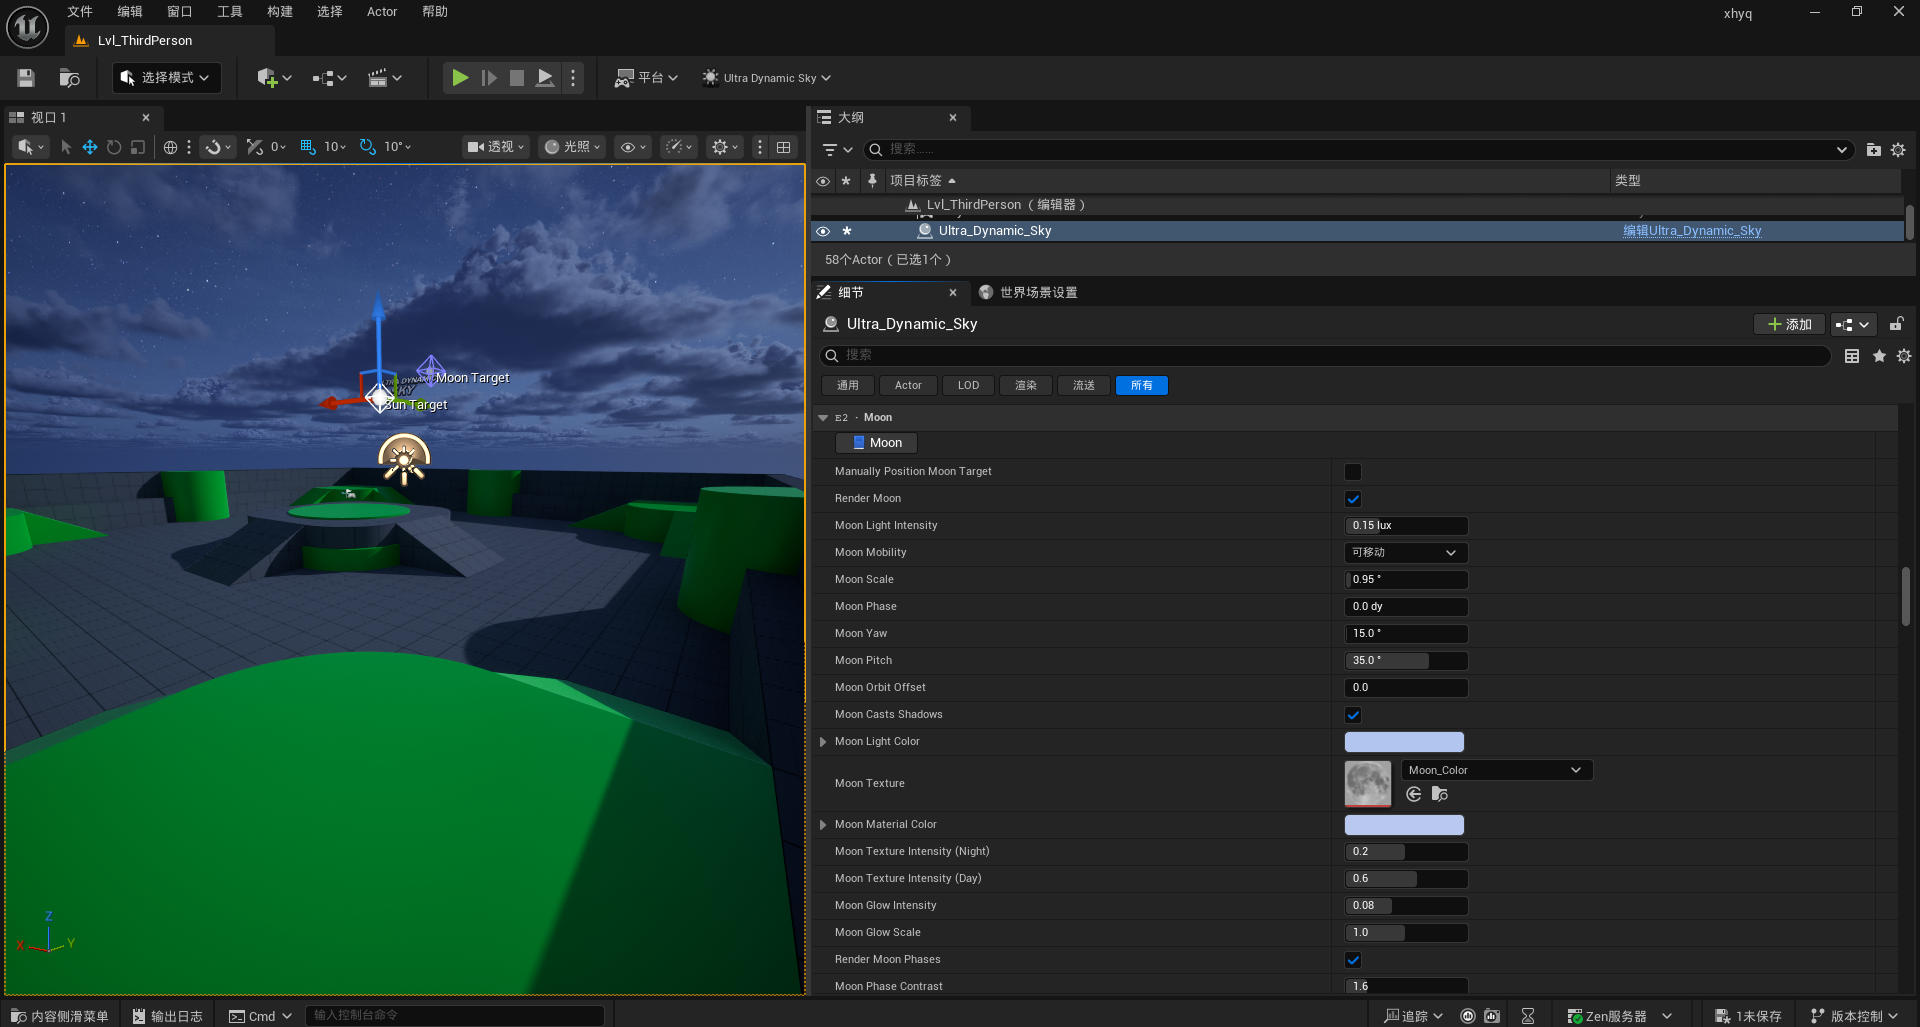1920x1027 pixels.
Task: Save the current level with the disk icon
Action: click(26, 78)
